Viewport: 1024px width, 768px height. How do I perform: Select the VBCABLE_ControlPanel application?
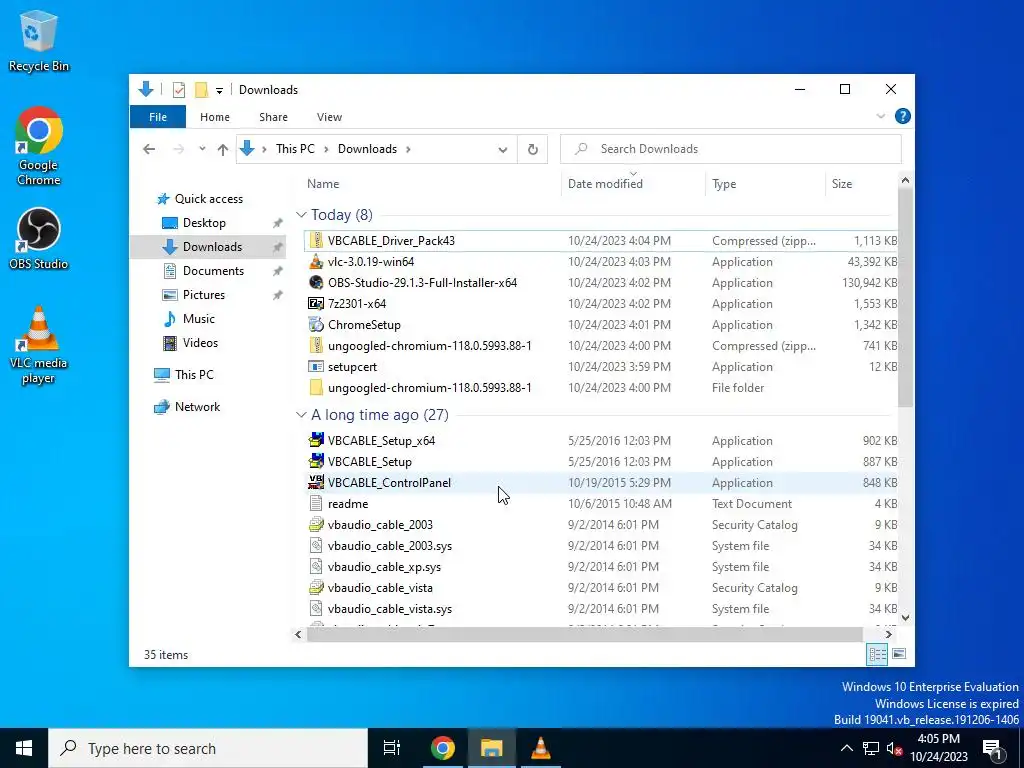point(601,483)
